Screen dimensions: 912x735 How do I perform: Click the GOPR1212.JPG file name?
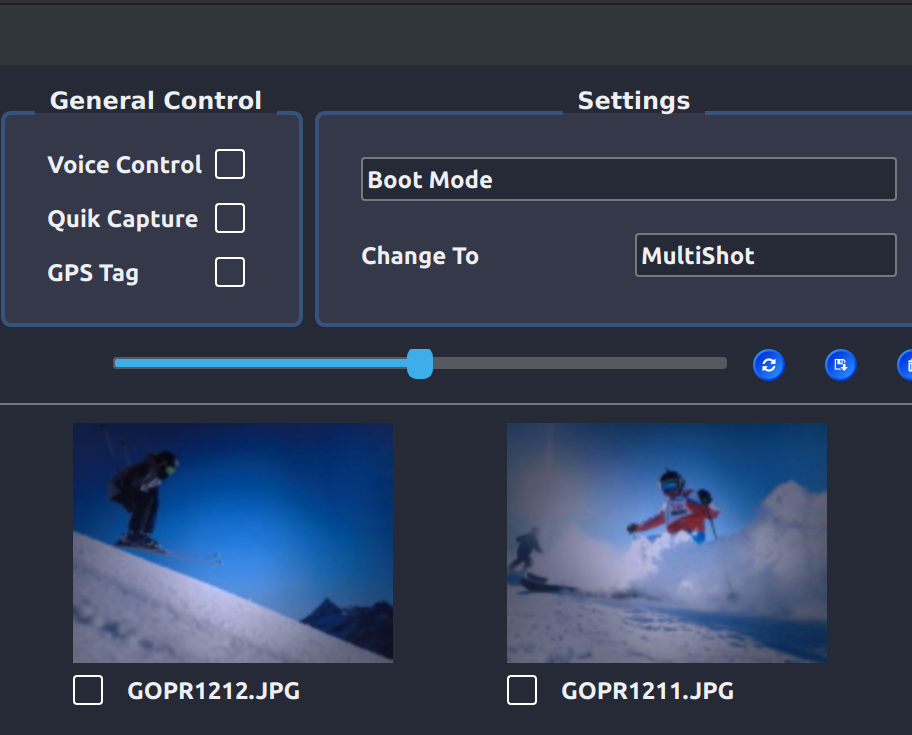[x=213, y=691]
